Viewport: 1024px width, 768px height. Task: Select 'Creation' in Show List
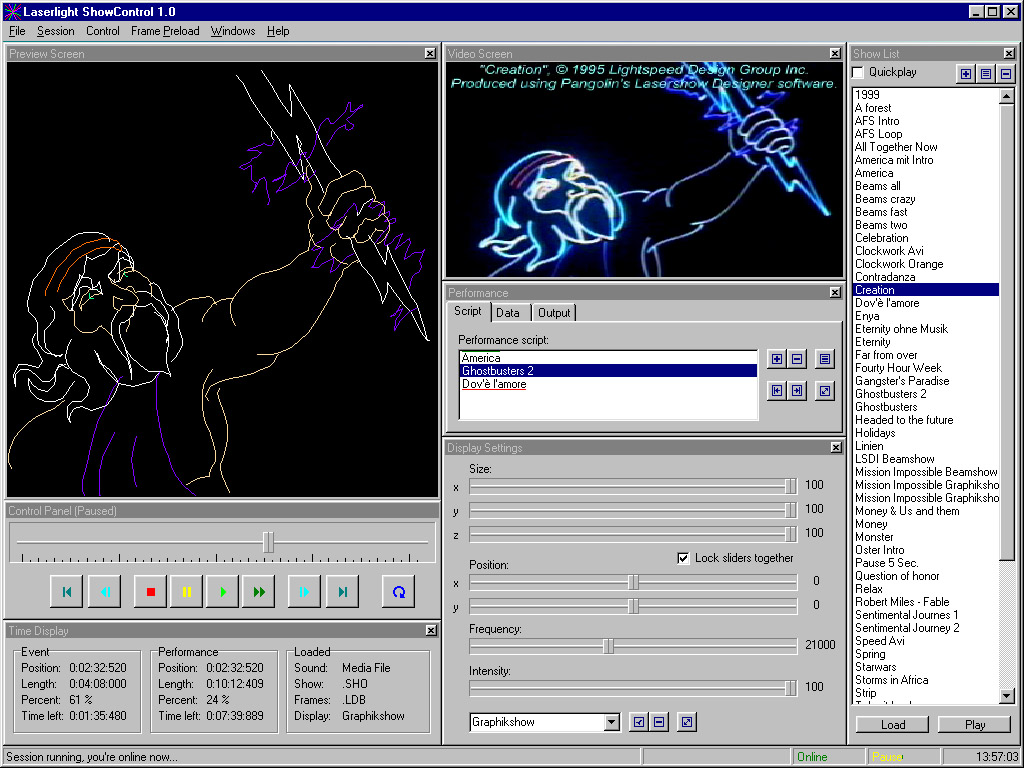926,290
